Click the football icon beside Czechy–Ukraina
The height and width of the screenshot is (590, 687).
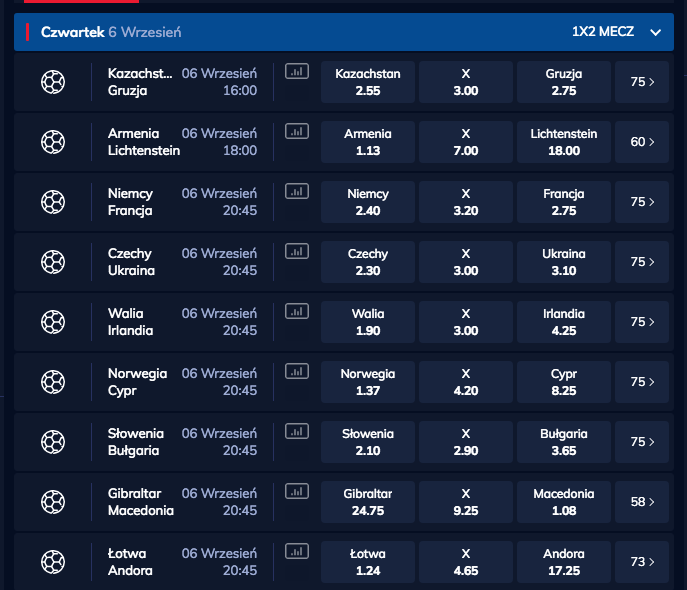pyautogui.click(x=53, y=262)
